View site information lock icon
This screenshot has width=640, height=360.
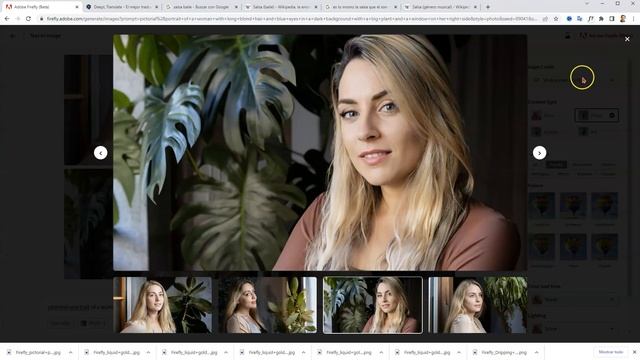41,19
